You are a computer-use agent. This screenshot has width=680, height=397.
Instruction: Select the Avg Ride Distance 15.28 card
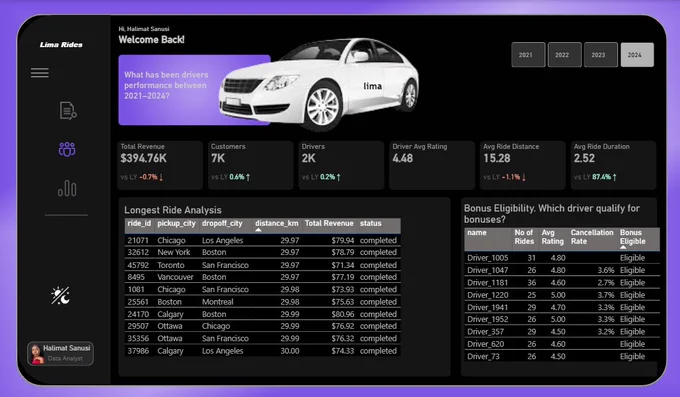523,165
